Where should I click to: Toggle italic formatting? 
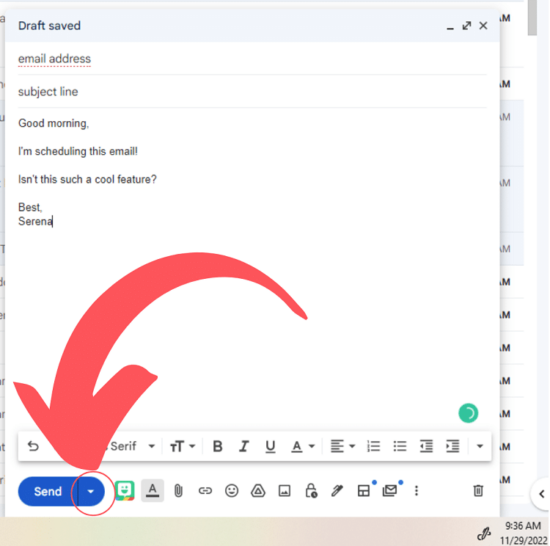pyautogui.click(x=244, y=446)
